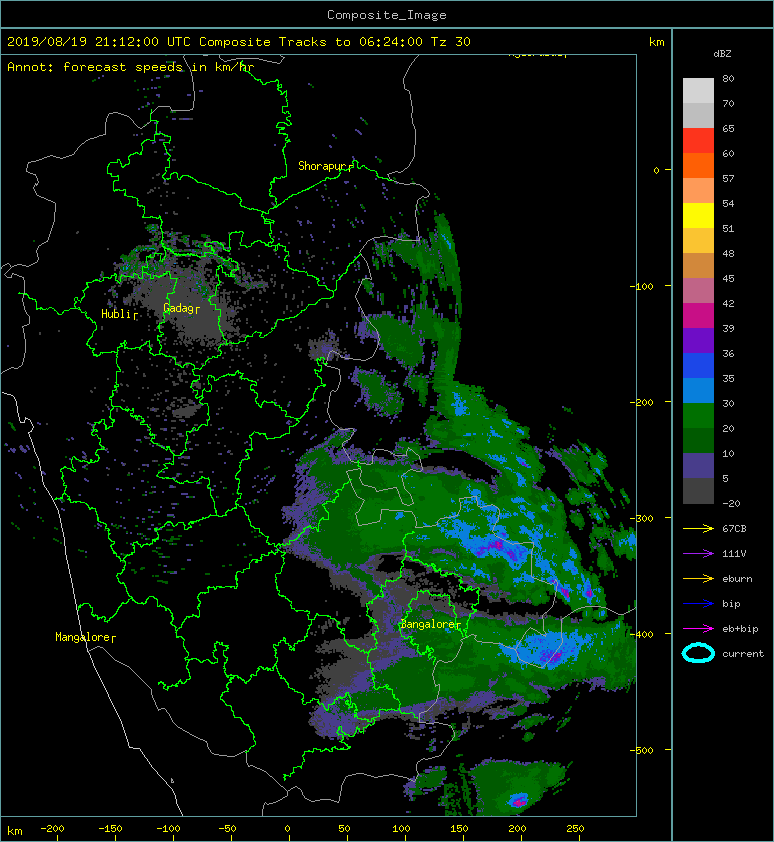
Task: Click the light orange 54–57 dBZ band
Action: point(698,190)
